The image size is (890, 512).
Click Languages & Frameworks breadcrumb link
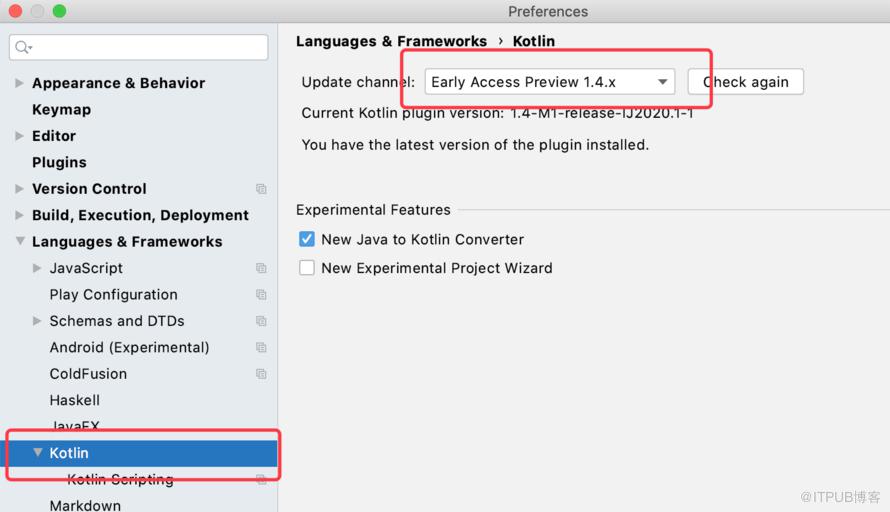pos(391,41)
